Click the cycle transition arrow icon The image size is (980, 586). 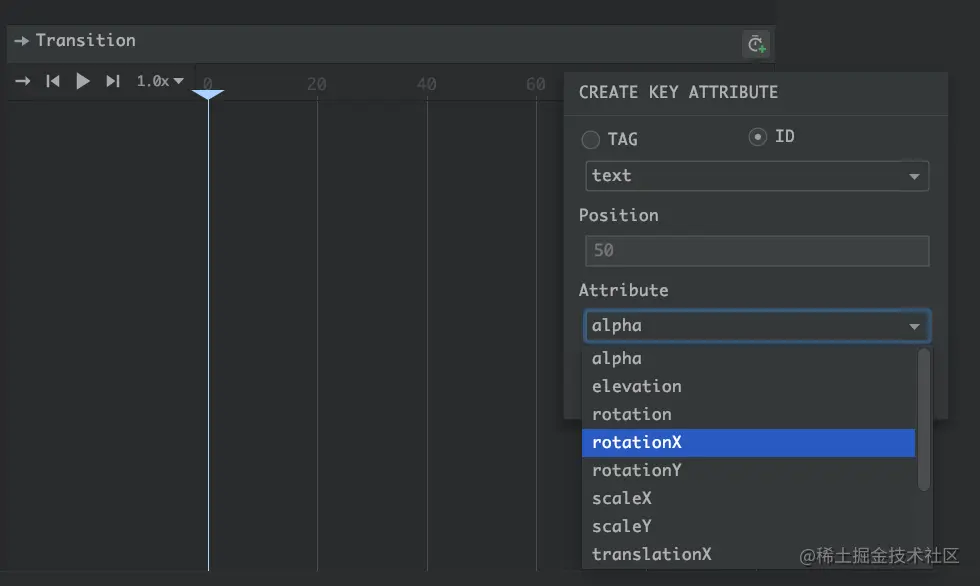pyautogui.click(x=22, y=81)
